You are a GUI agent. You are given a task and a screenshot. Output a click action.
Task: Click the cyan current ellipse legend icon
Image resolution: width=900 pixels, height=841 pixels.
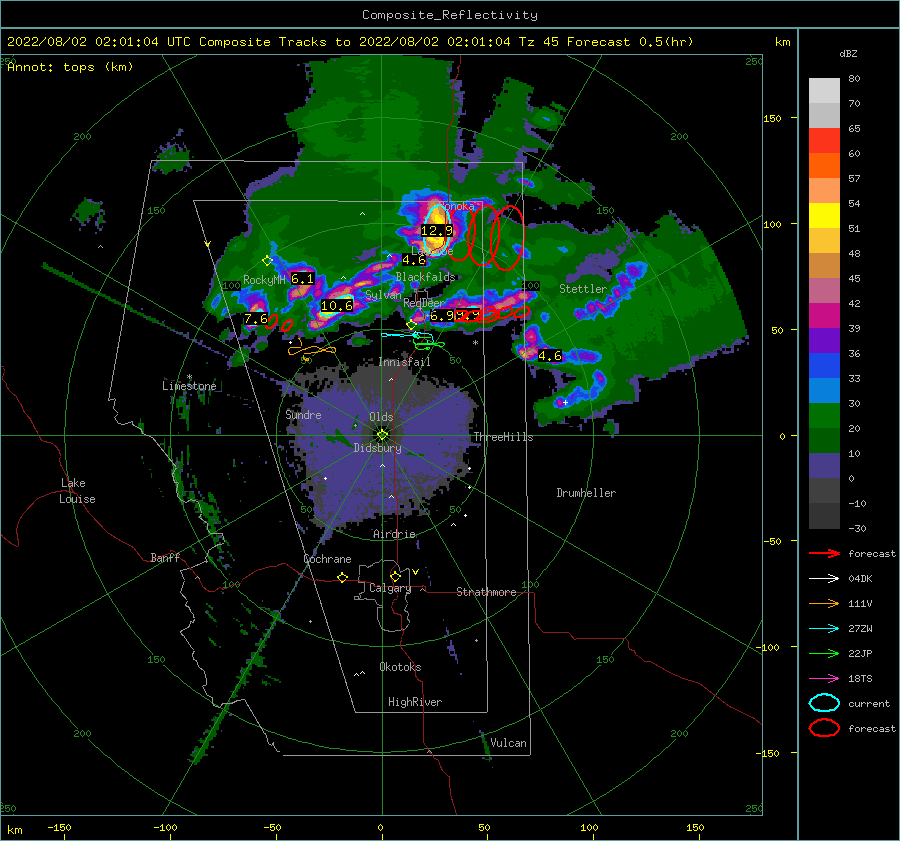click(x=824, y=703)
